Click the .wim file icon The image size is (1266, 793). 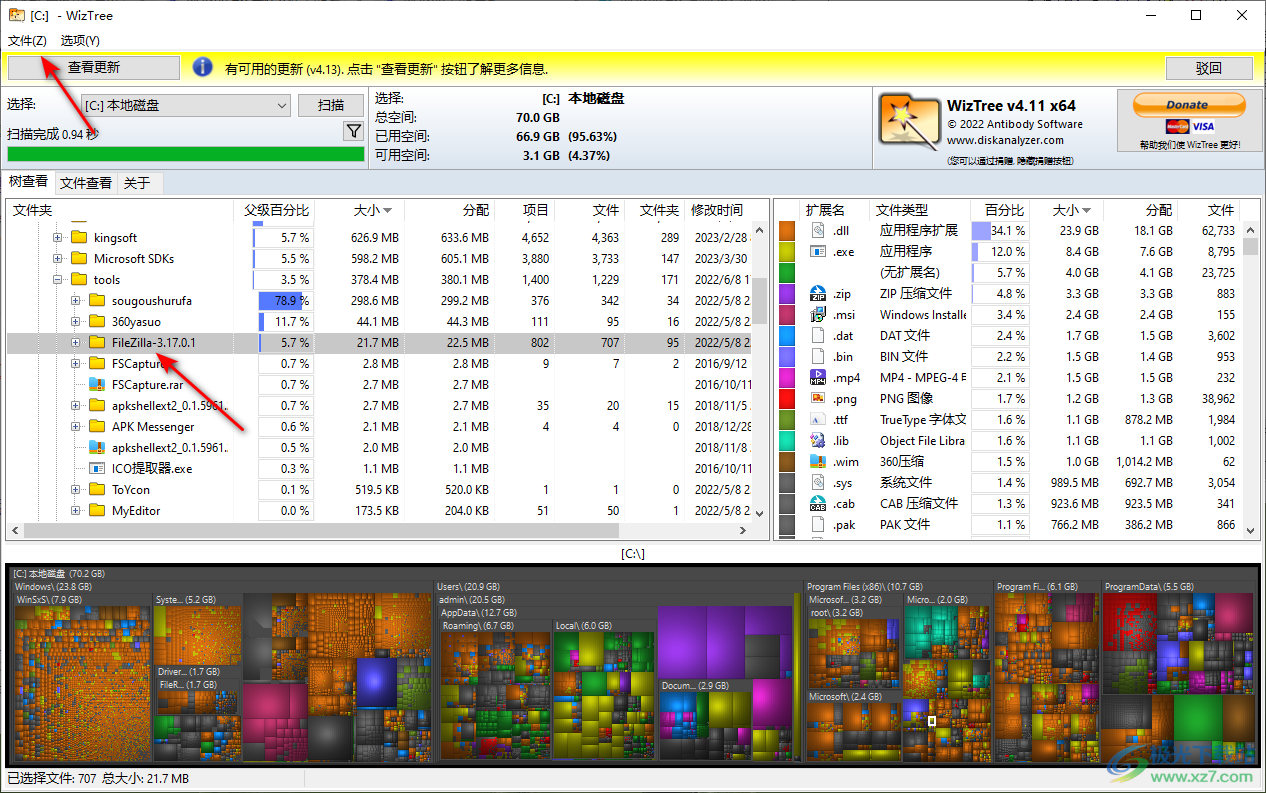pyautogui.click(x=818, y=461)
